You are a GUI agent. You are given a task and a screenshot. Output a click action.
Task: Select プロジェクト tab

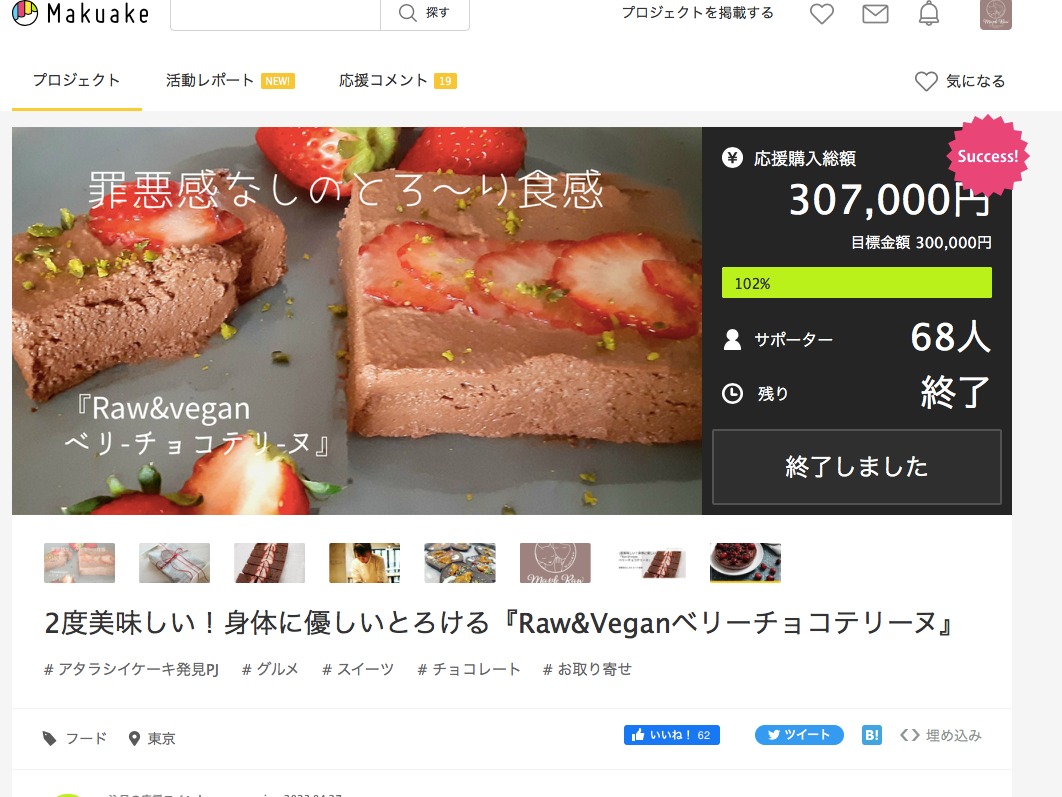77,80
